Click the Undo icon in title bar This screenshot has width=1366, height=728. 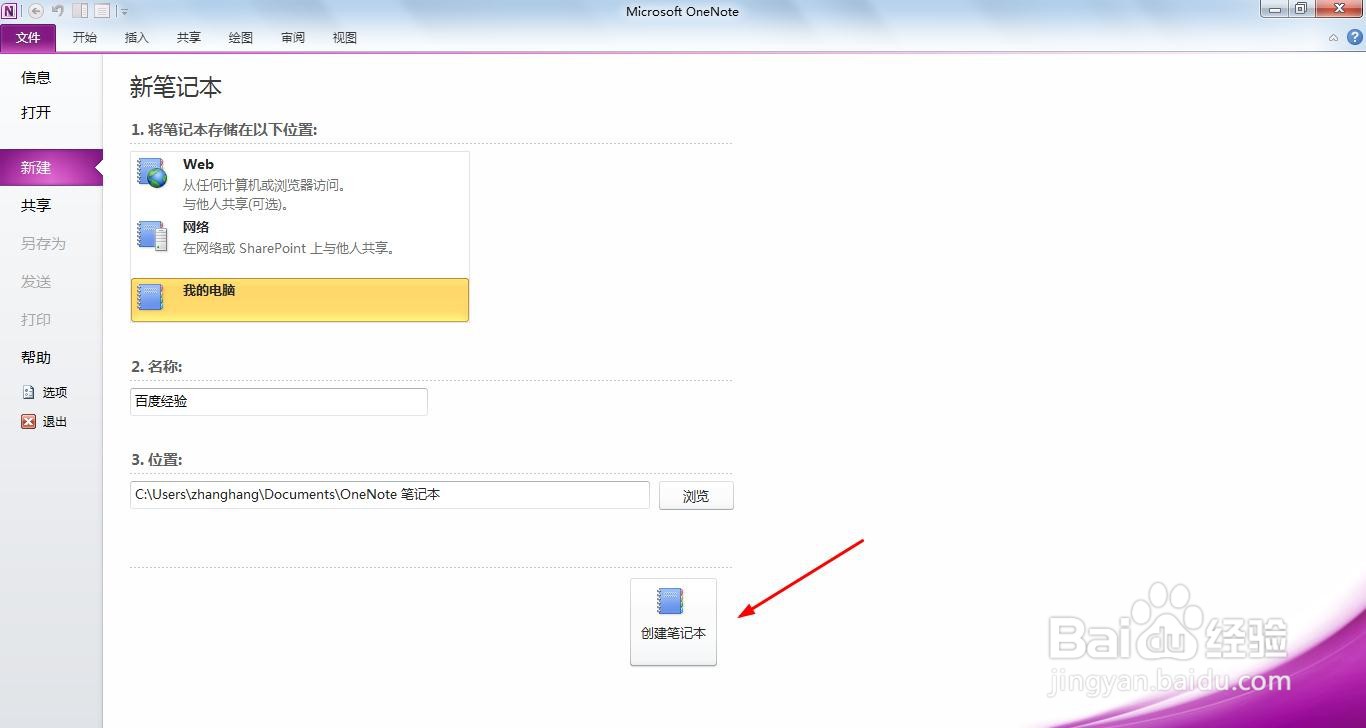tap(58, 11)
